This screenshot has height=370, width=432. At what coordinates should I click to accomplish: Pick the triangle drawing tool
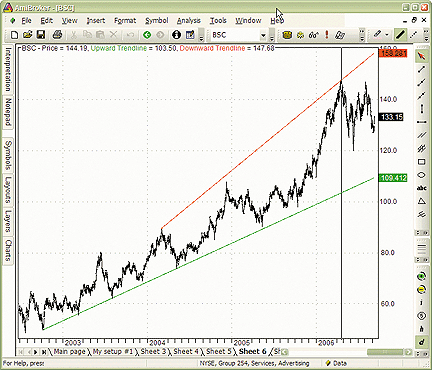pyautogui.click(x=422, y=201)
